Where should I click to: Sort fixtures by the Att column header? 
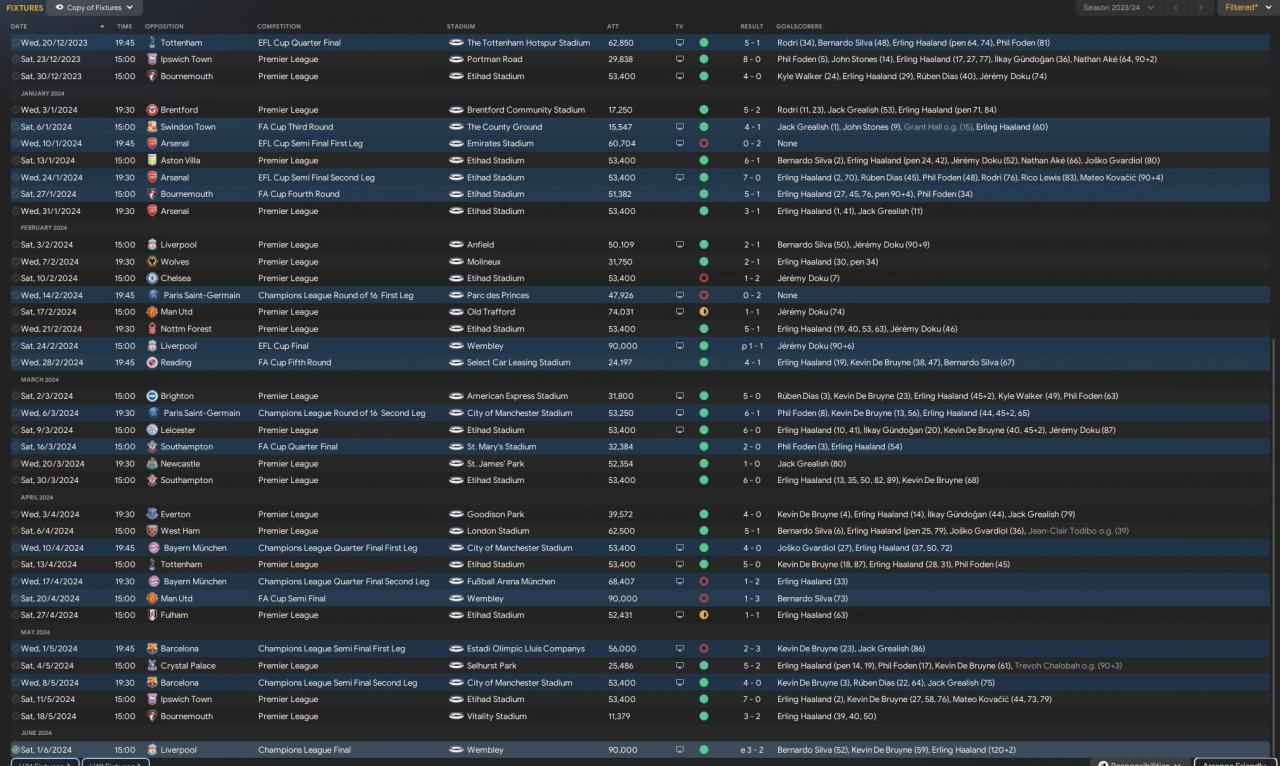pos(613,26)
